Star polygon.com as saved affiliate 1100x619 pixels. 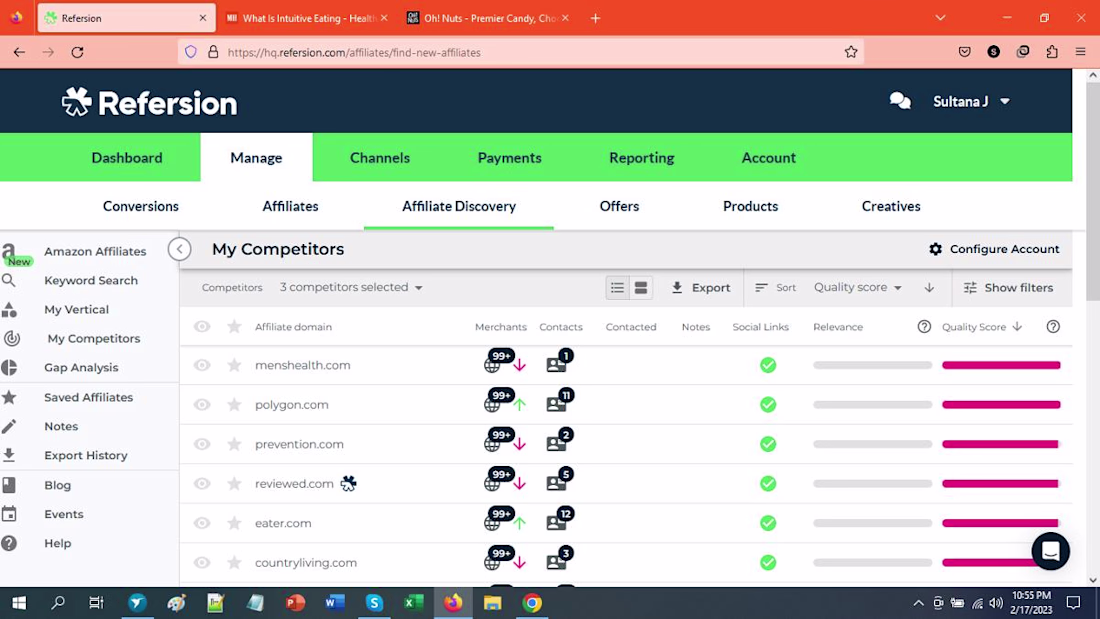click(234, 405)
